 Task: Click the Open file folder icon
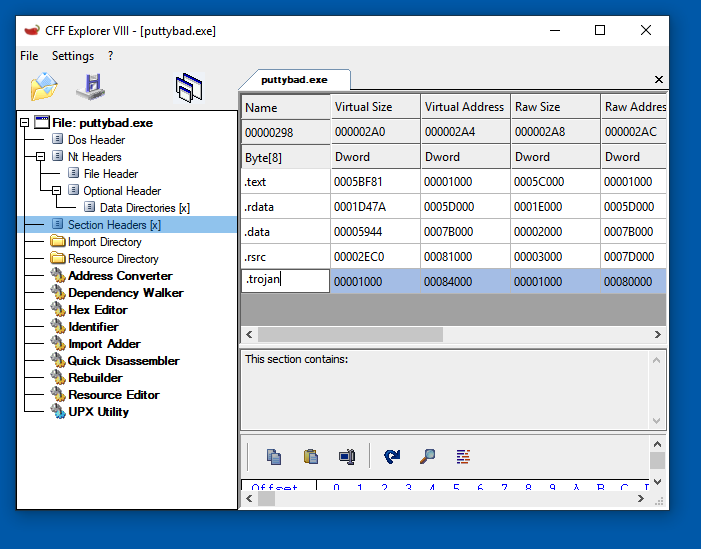pos(44,88)
